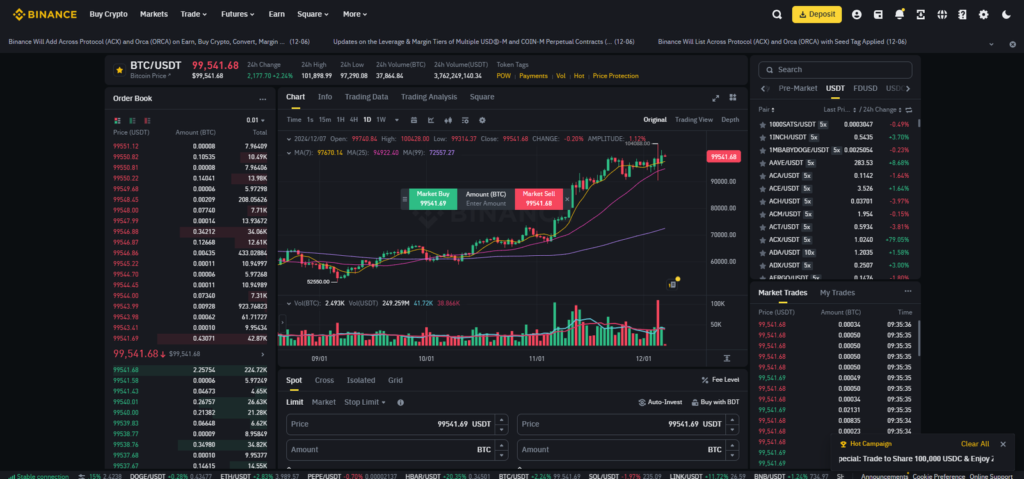Open the Futures dropdown menu
Viewport: 1024px width, 479px height.
coord(236,14)
